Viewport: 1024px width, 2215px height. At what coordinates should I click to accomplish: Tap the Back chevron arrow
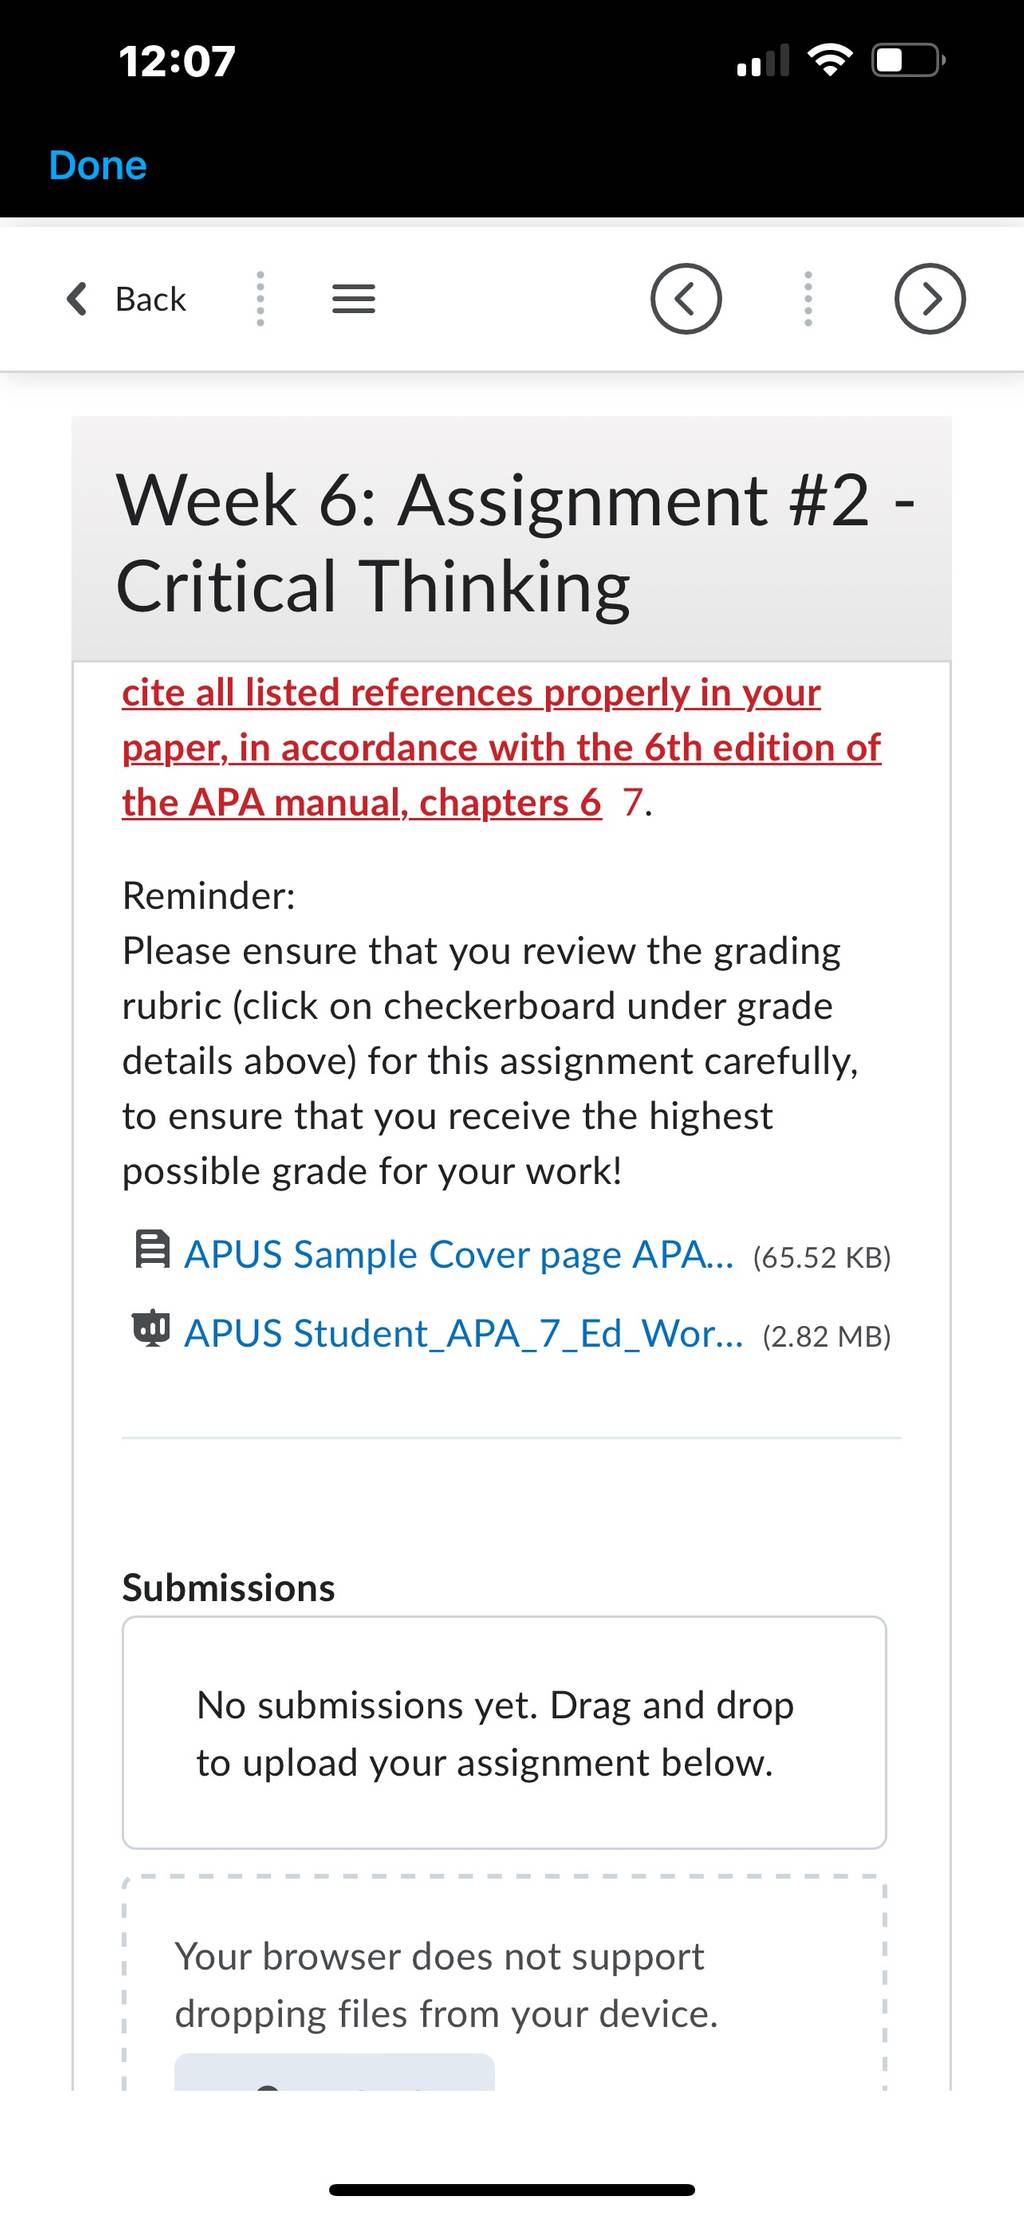coord(77,298)
